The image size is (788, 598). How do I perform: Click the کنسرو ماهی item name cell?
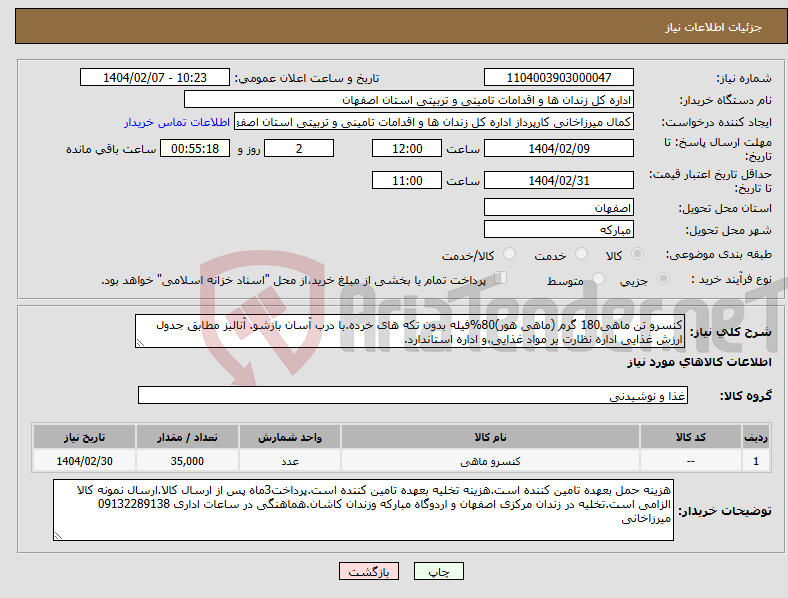point(490,461)
